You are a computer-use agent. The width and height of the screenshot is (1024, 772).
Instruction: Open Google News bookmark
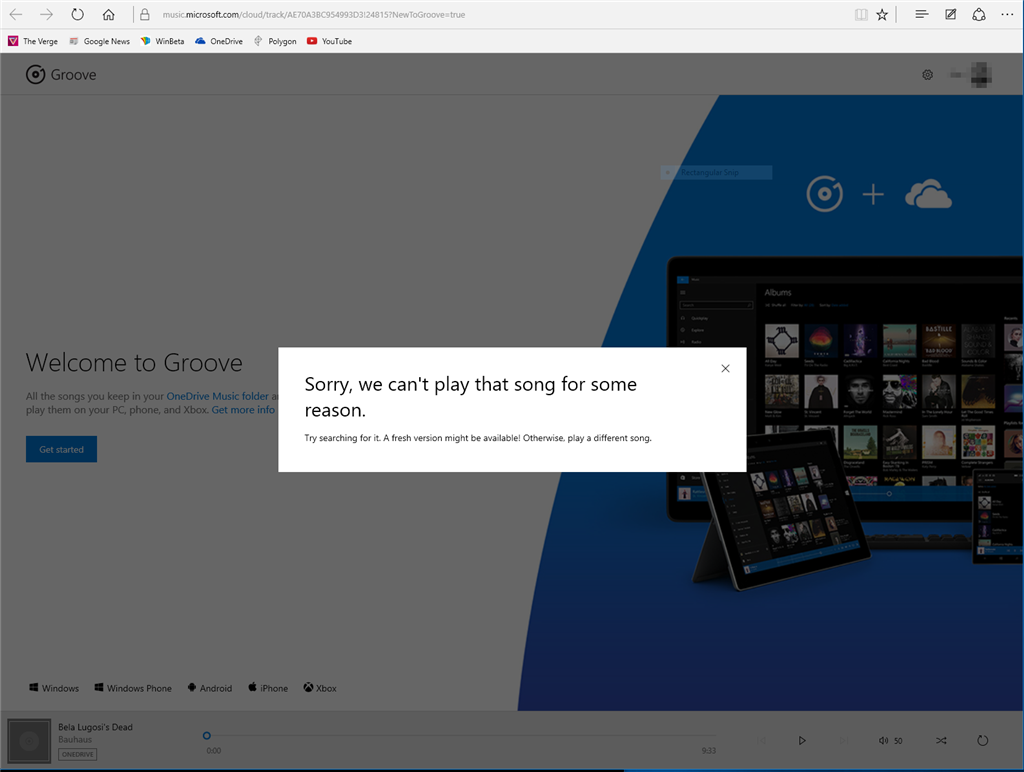tap(99, 41)
